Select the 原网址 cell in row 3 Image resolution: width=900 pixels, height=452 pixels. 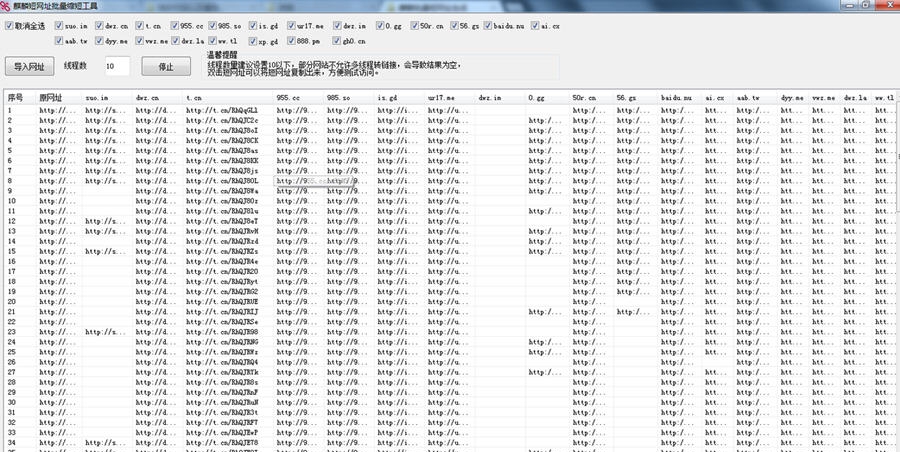click(x=57, y=130)
